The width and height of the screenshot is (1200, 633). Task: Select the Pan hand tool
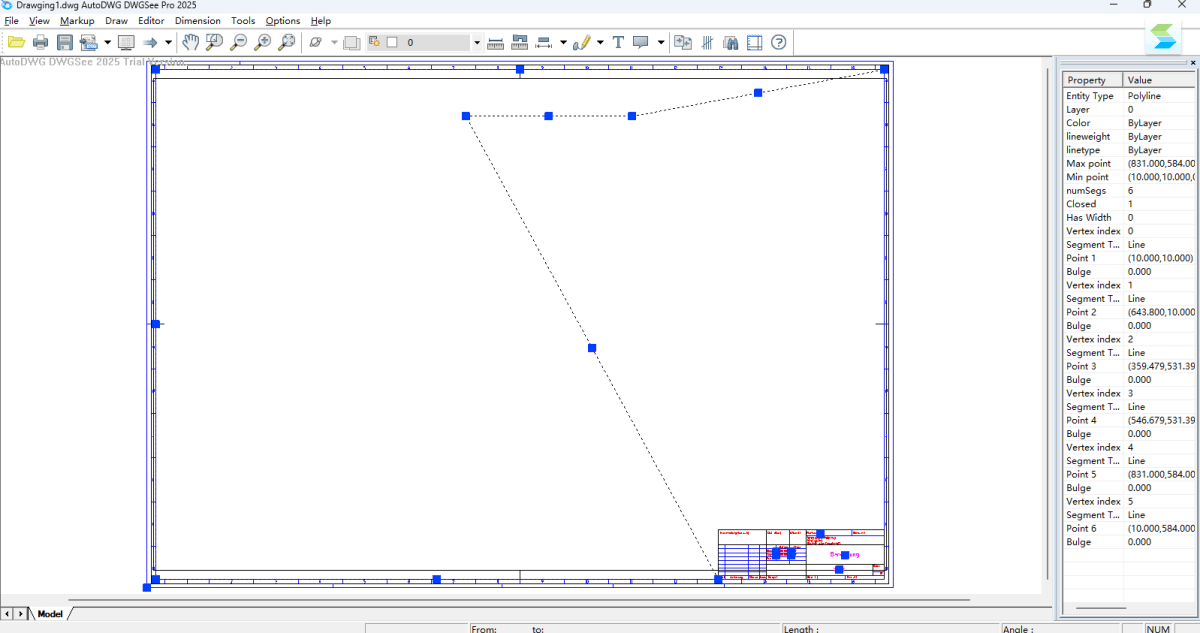coord(190,42)
